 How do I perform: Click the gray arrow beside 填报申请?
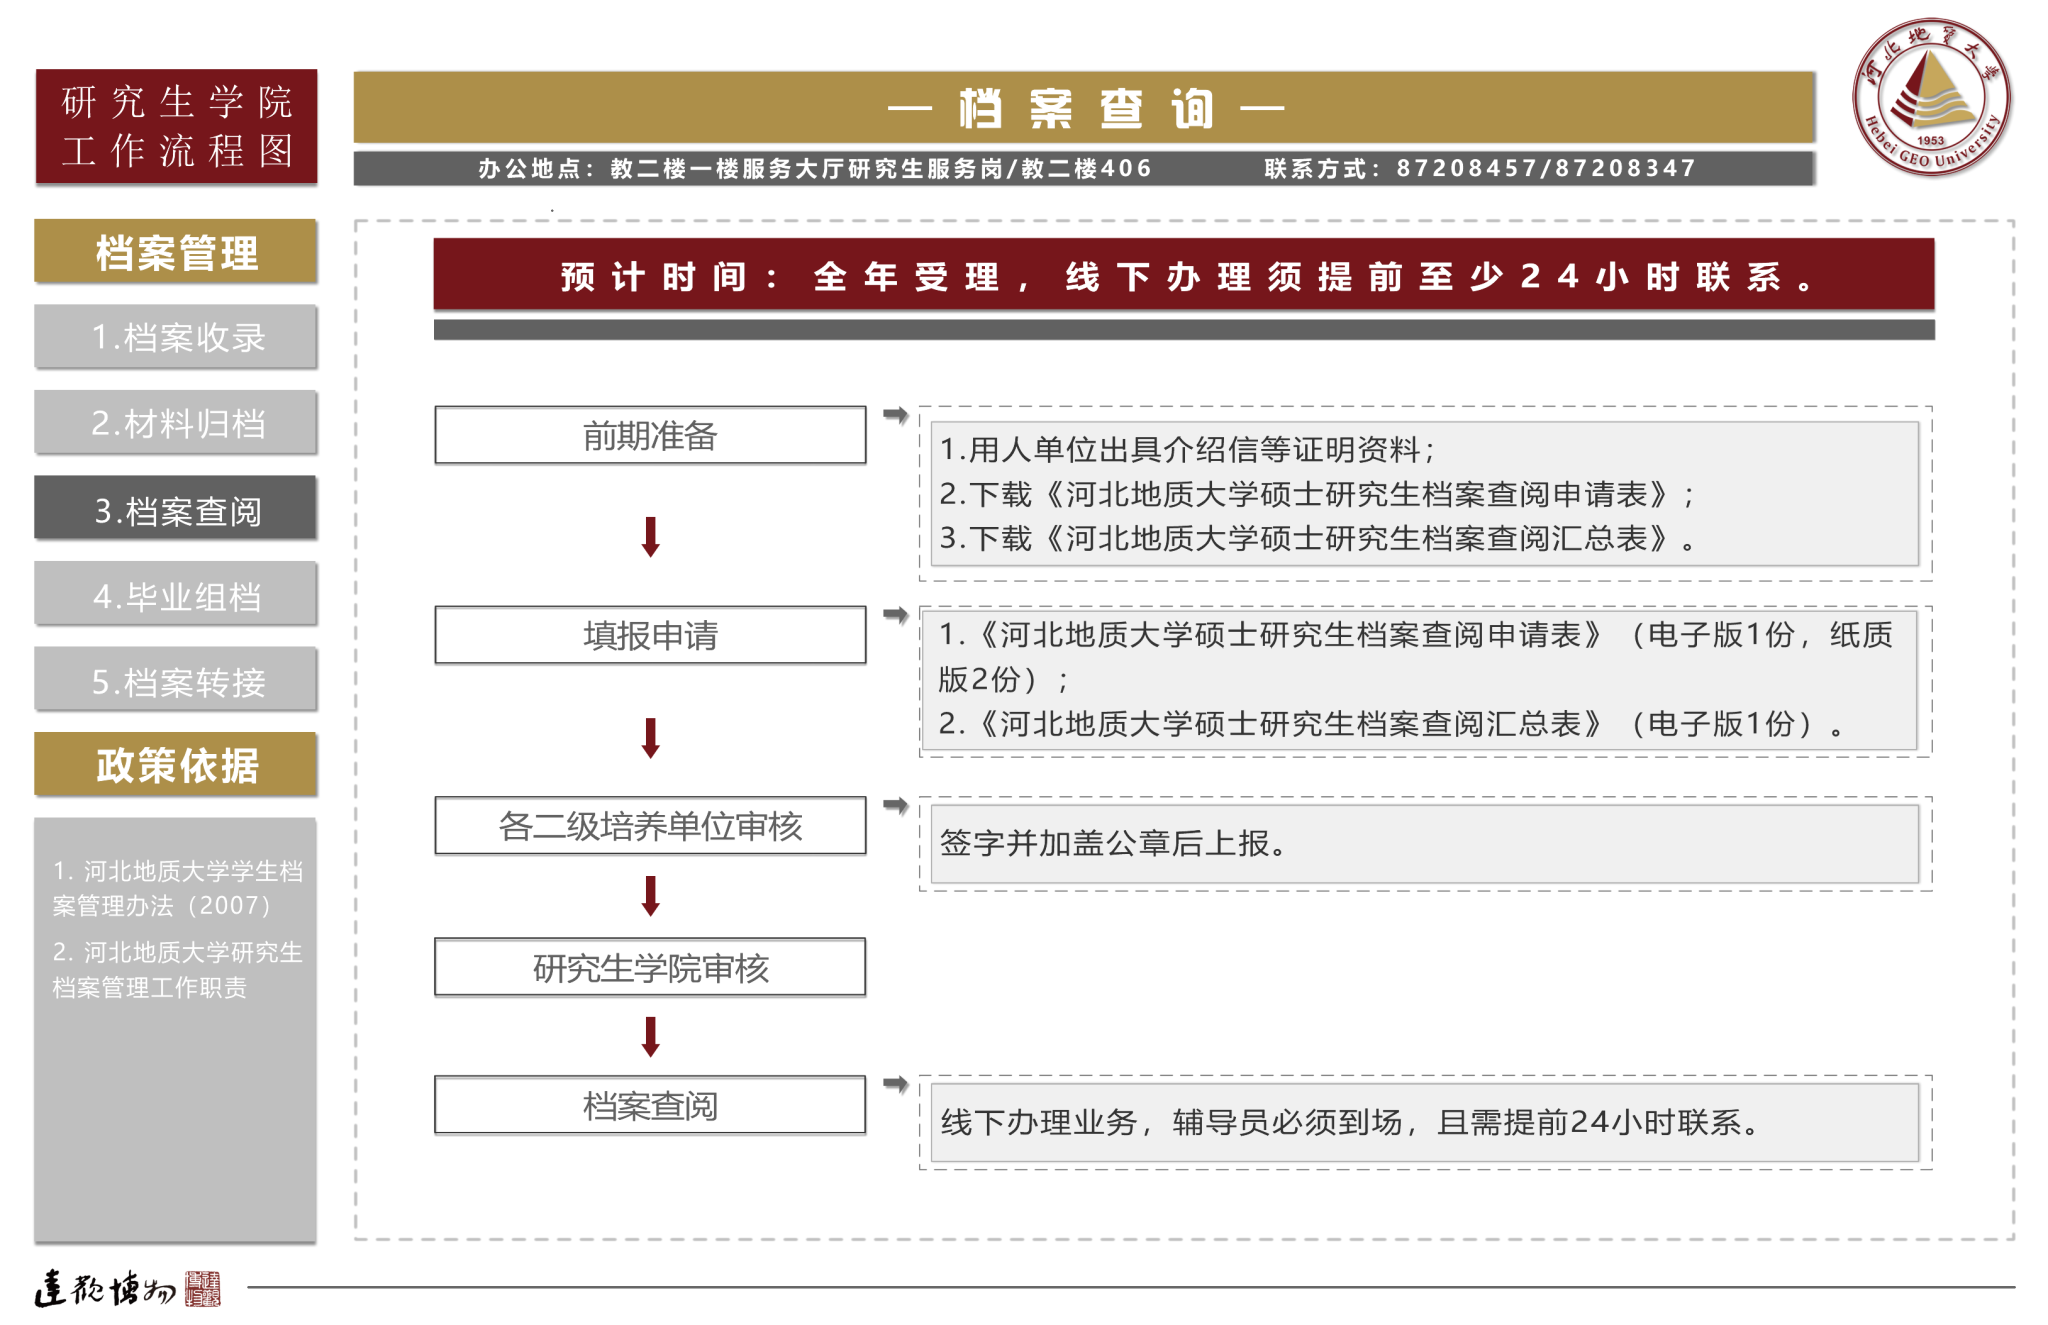(x=895, y=614)
